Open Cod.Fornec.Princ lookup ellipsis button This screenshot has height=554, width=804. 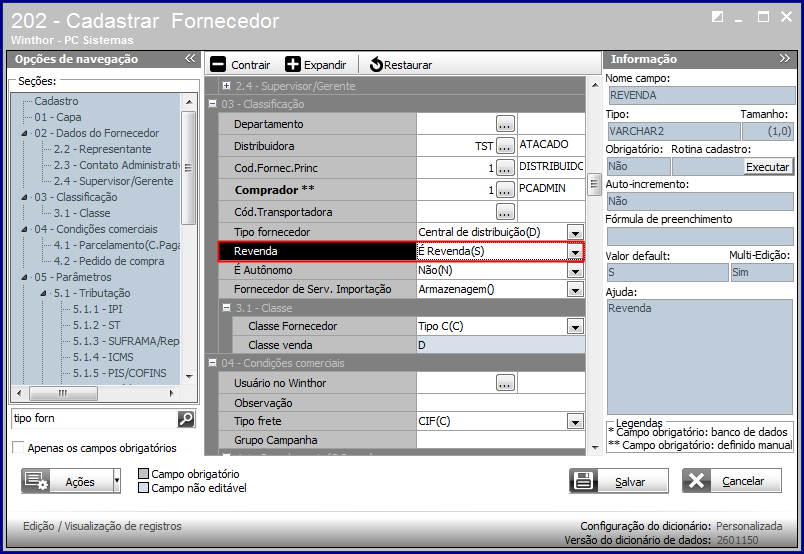pos(505,168)
